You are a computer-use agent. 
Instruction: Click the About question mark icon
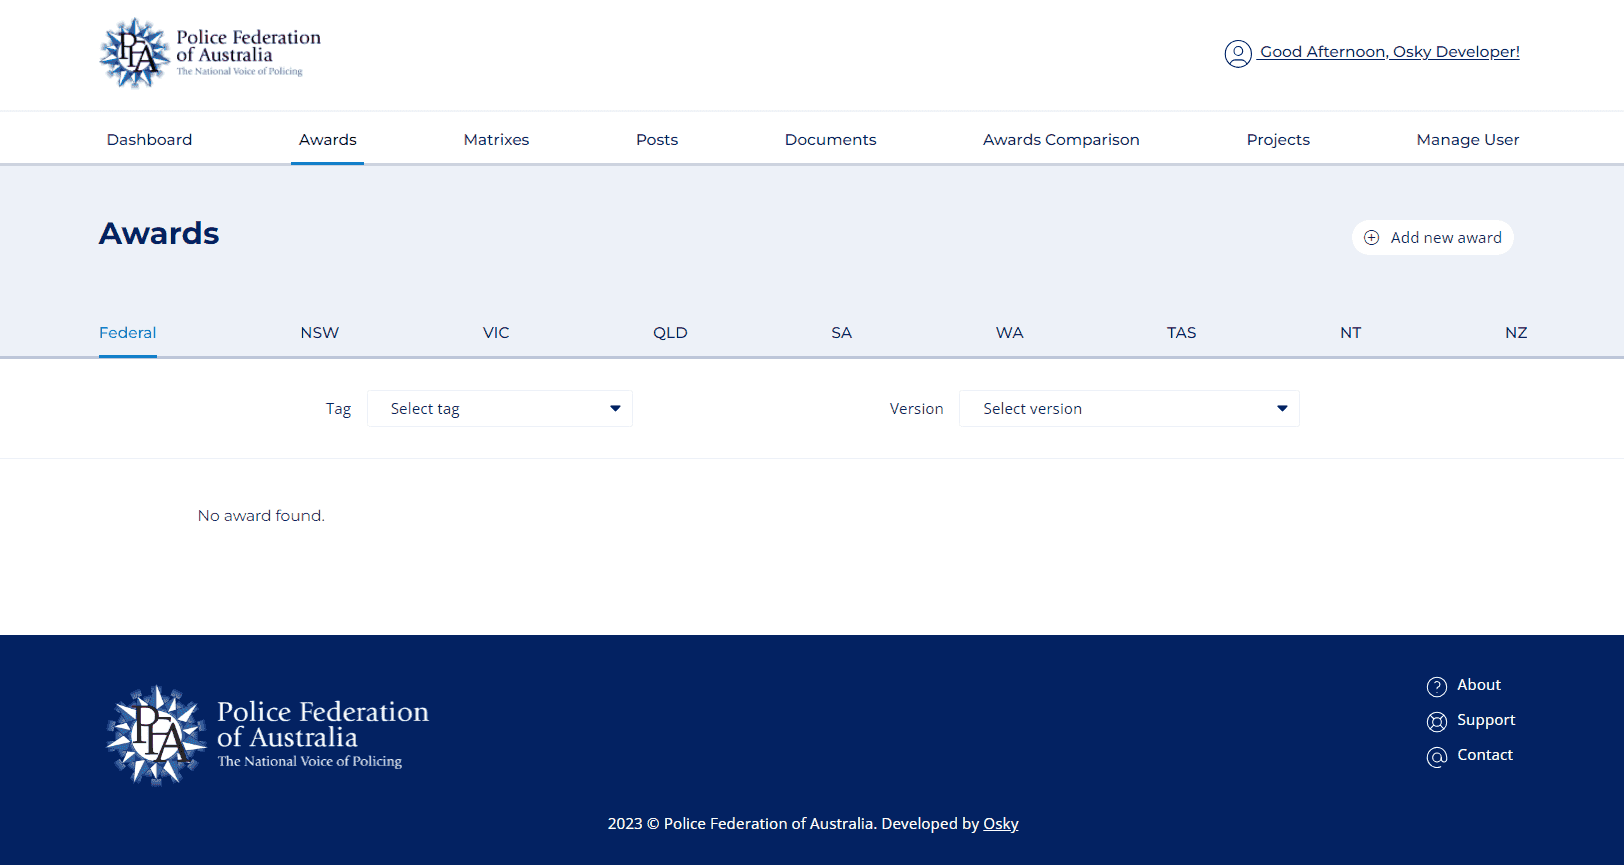[1436, 686]
